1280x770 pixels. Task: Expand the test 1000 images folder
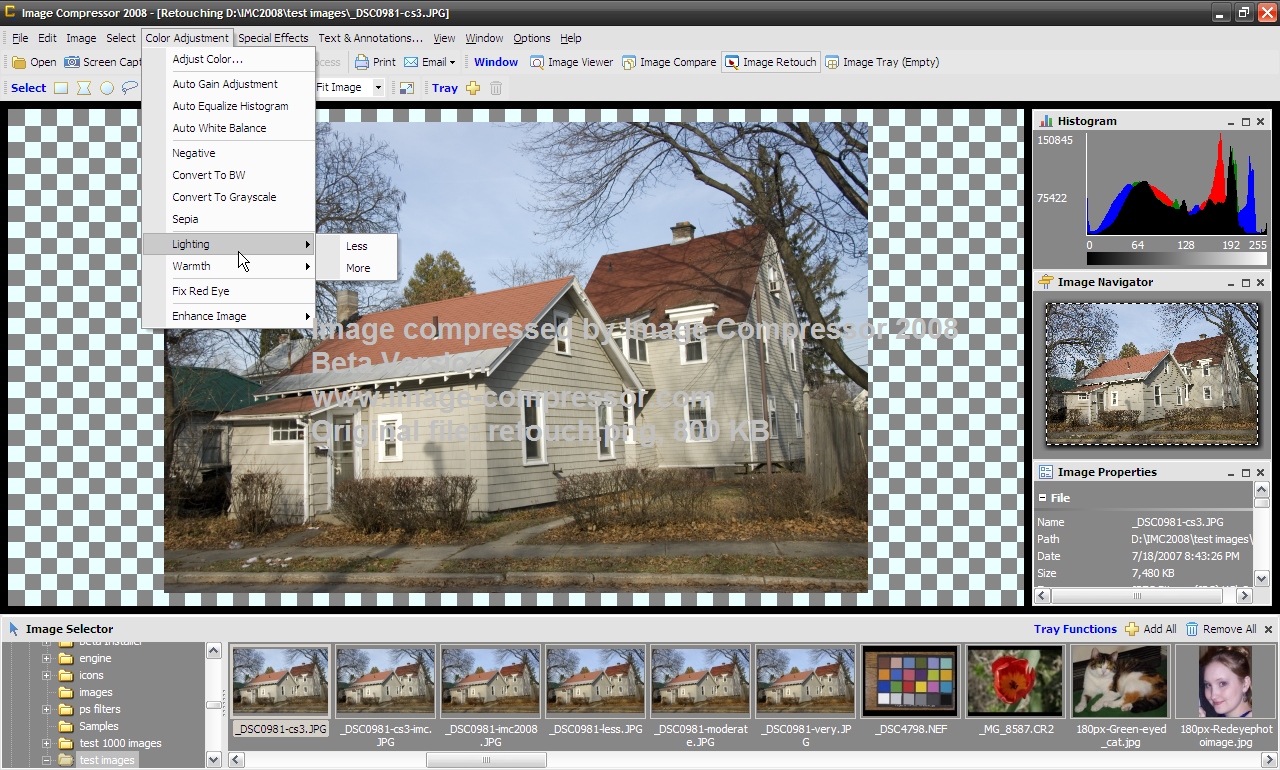click(x=46, y=744)
